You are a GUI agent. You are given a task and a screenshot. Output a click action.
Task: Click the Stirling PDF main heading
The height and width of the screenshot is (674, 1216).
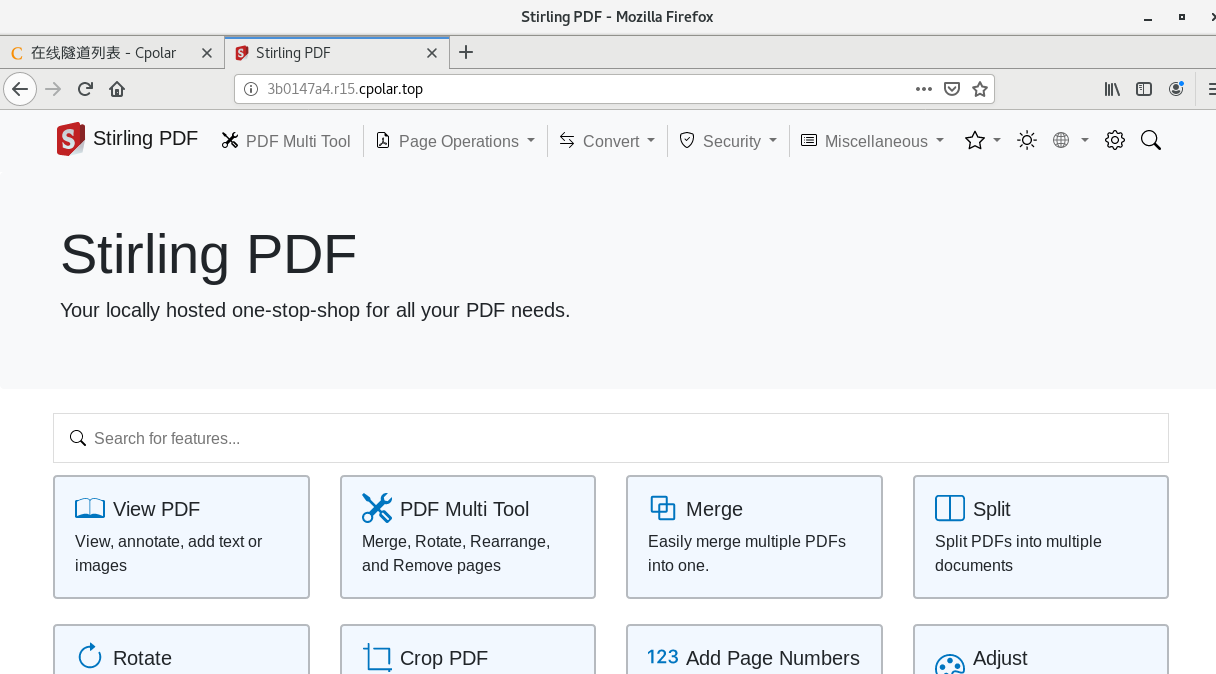click(x=208, y=254)
